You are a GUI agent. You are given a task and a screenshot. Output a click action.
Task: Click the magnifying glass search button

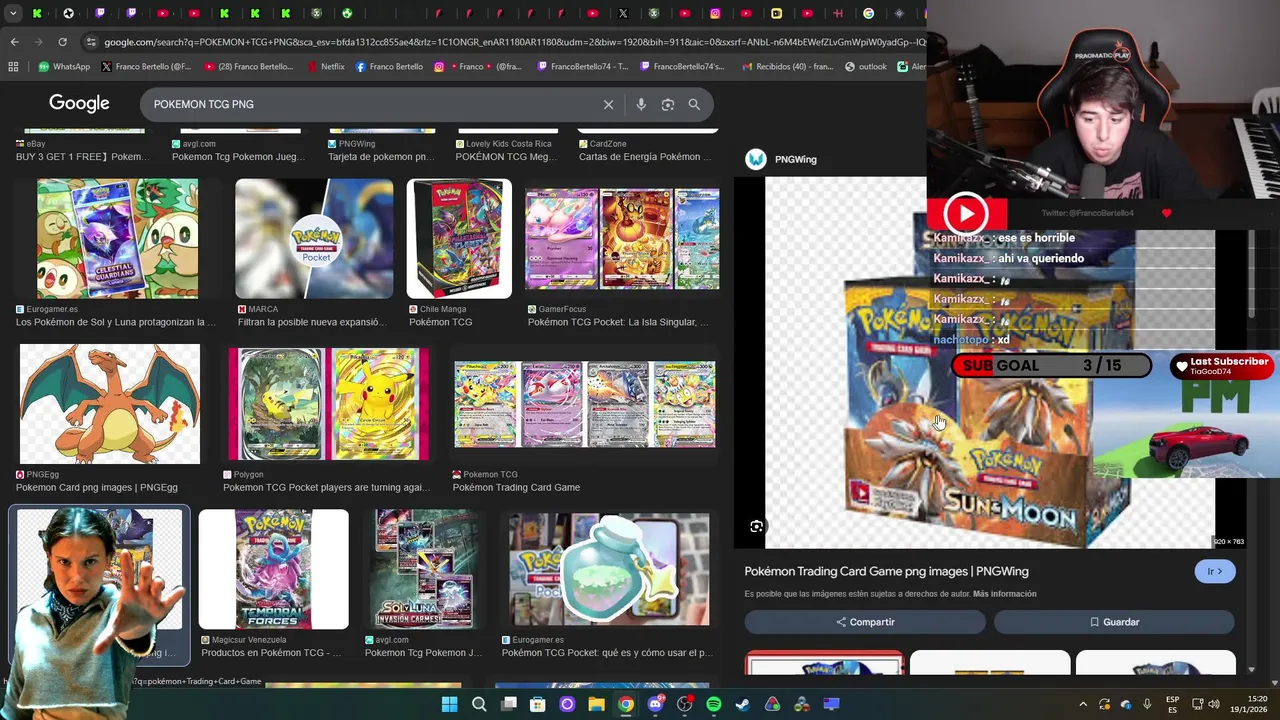(x=694, y=104)
